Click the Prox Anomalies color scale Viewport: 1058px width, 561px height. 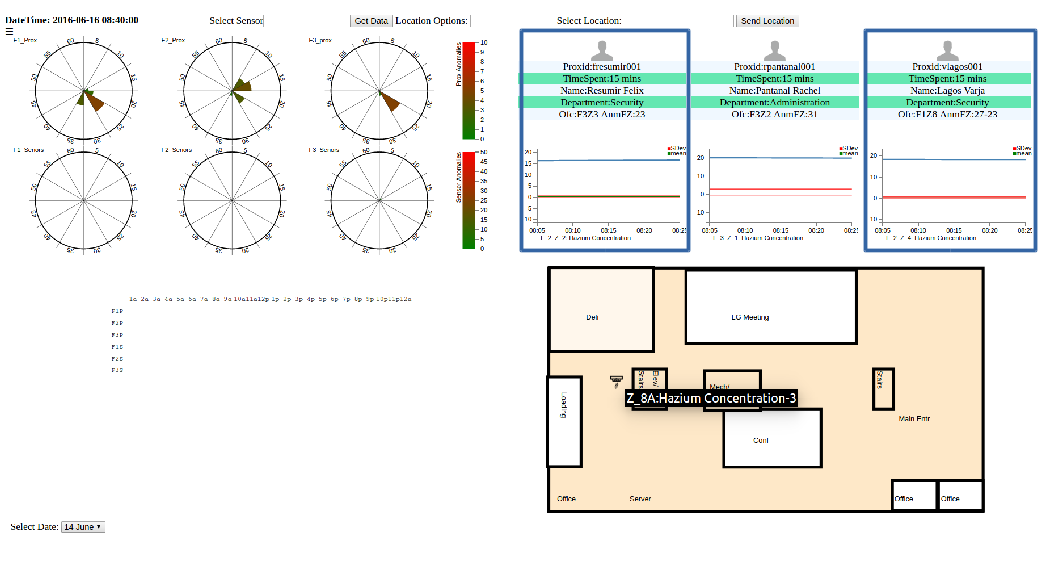pyautogui.click(x=467, y=91)
